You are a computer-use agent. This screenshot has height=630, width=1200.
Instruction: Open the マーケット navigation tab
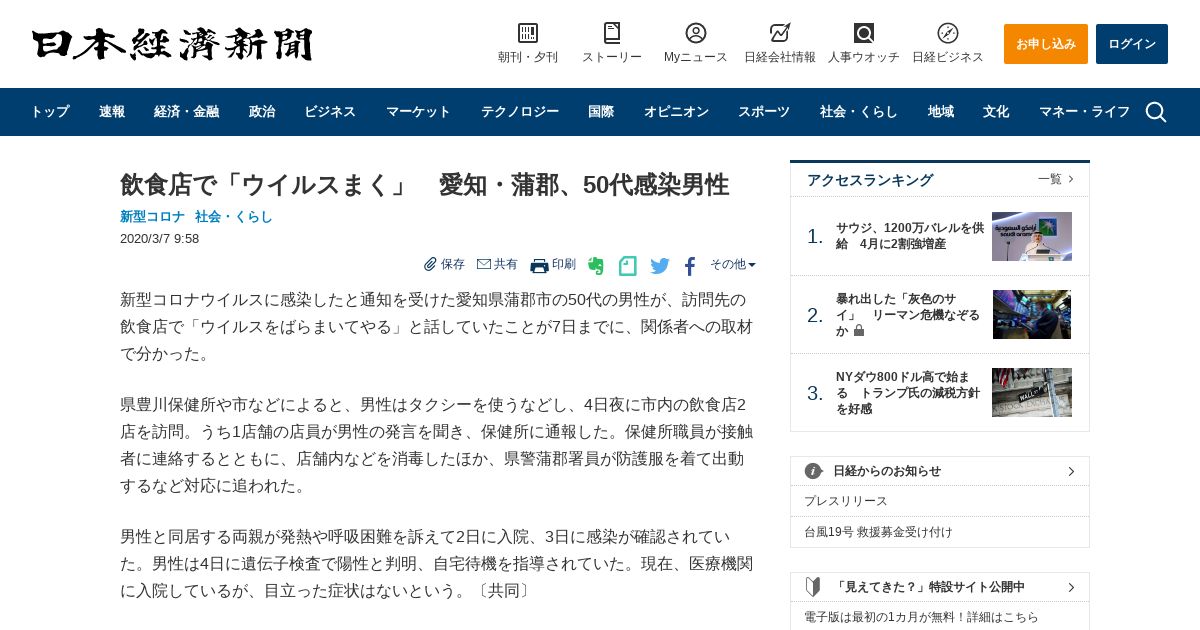418,112
